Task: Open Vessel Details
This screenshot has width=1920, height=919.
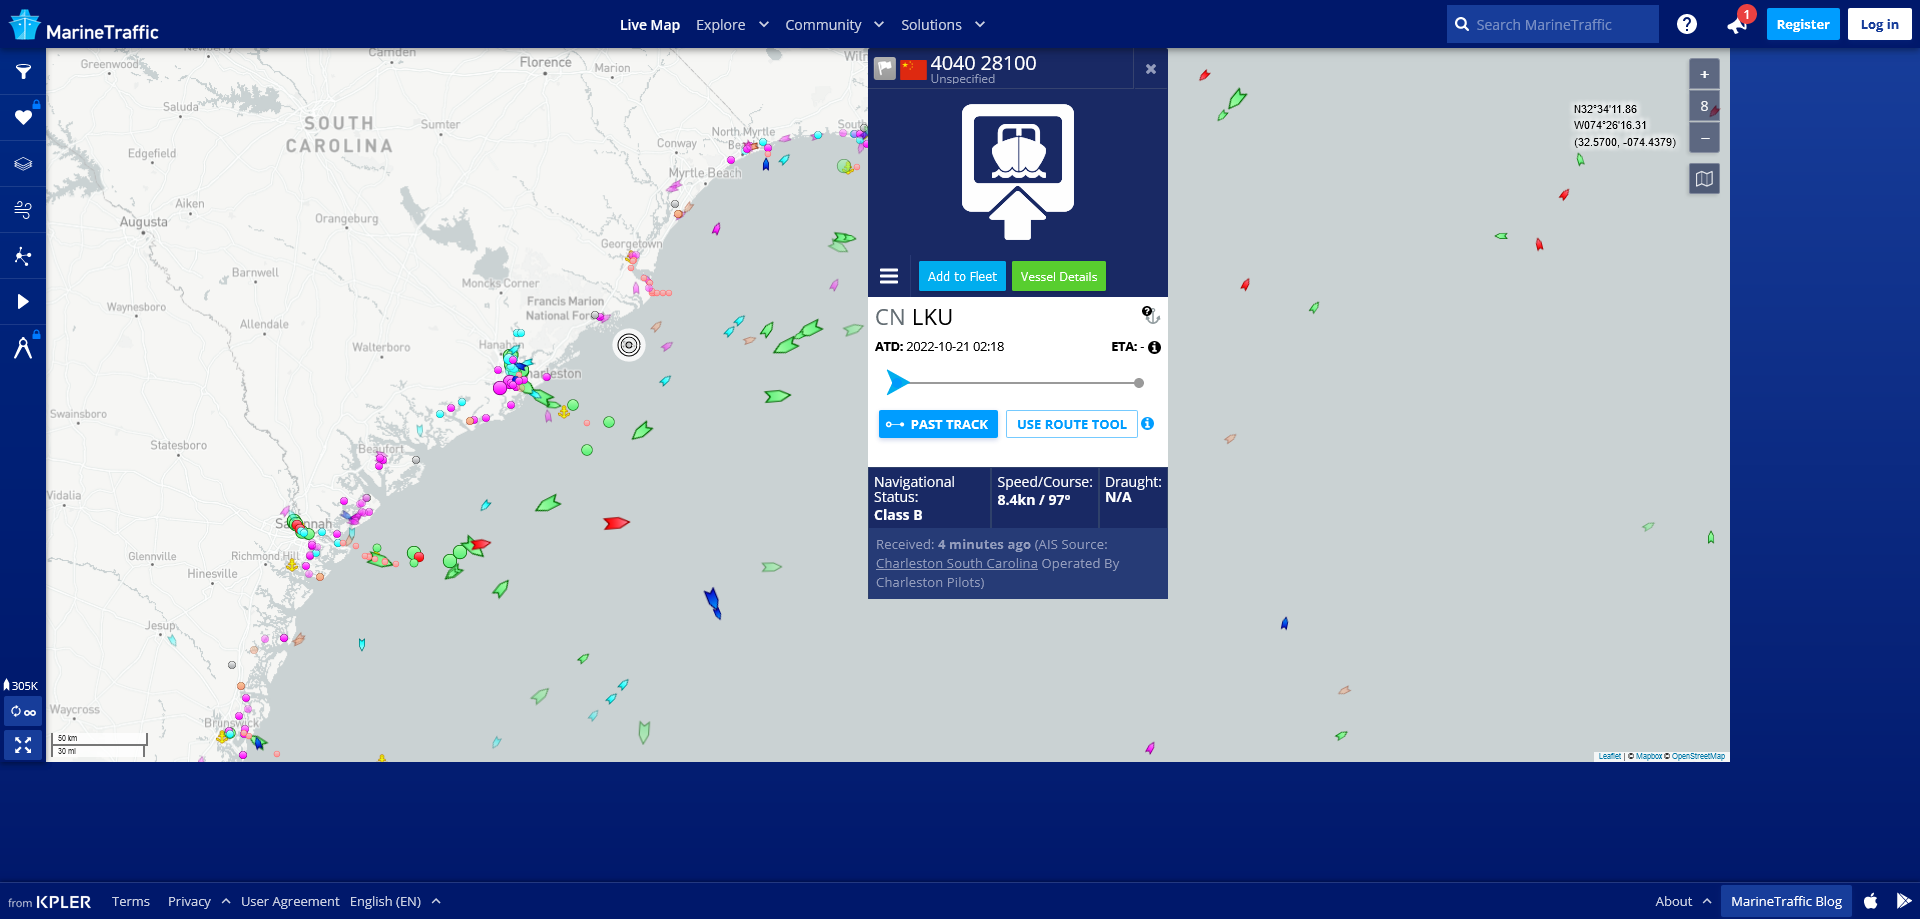Action: point(1059,276)
